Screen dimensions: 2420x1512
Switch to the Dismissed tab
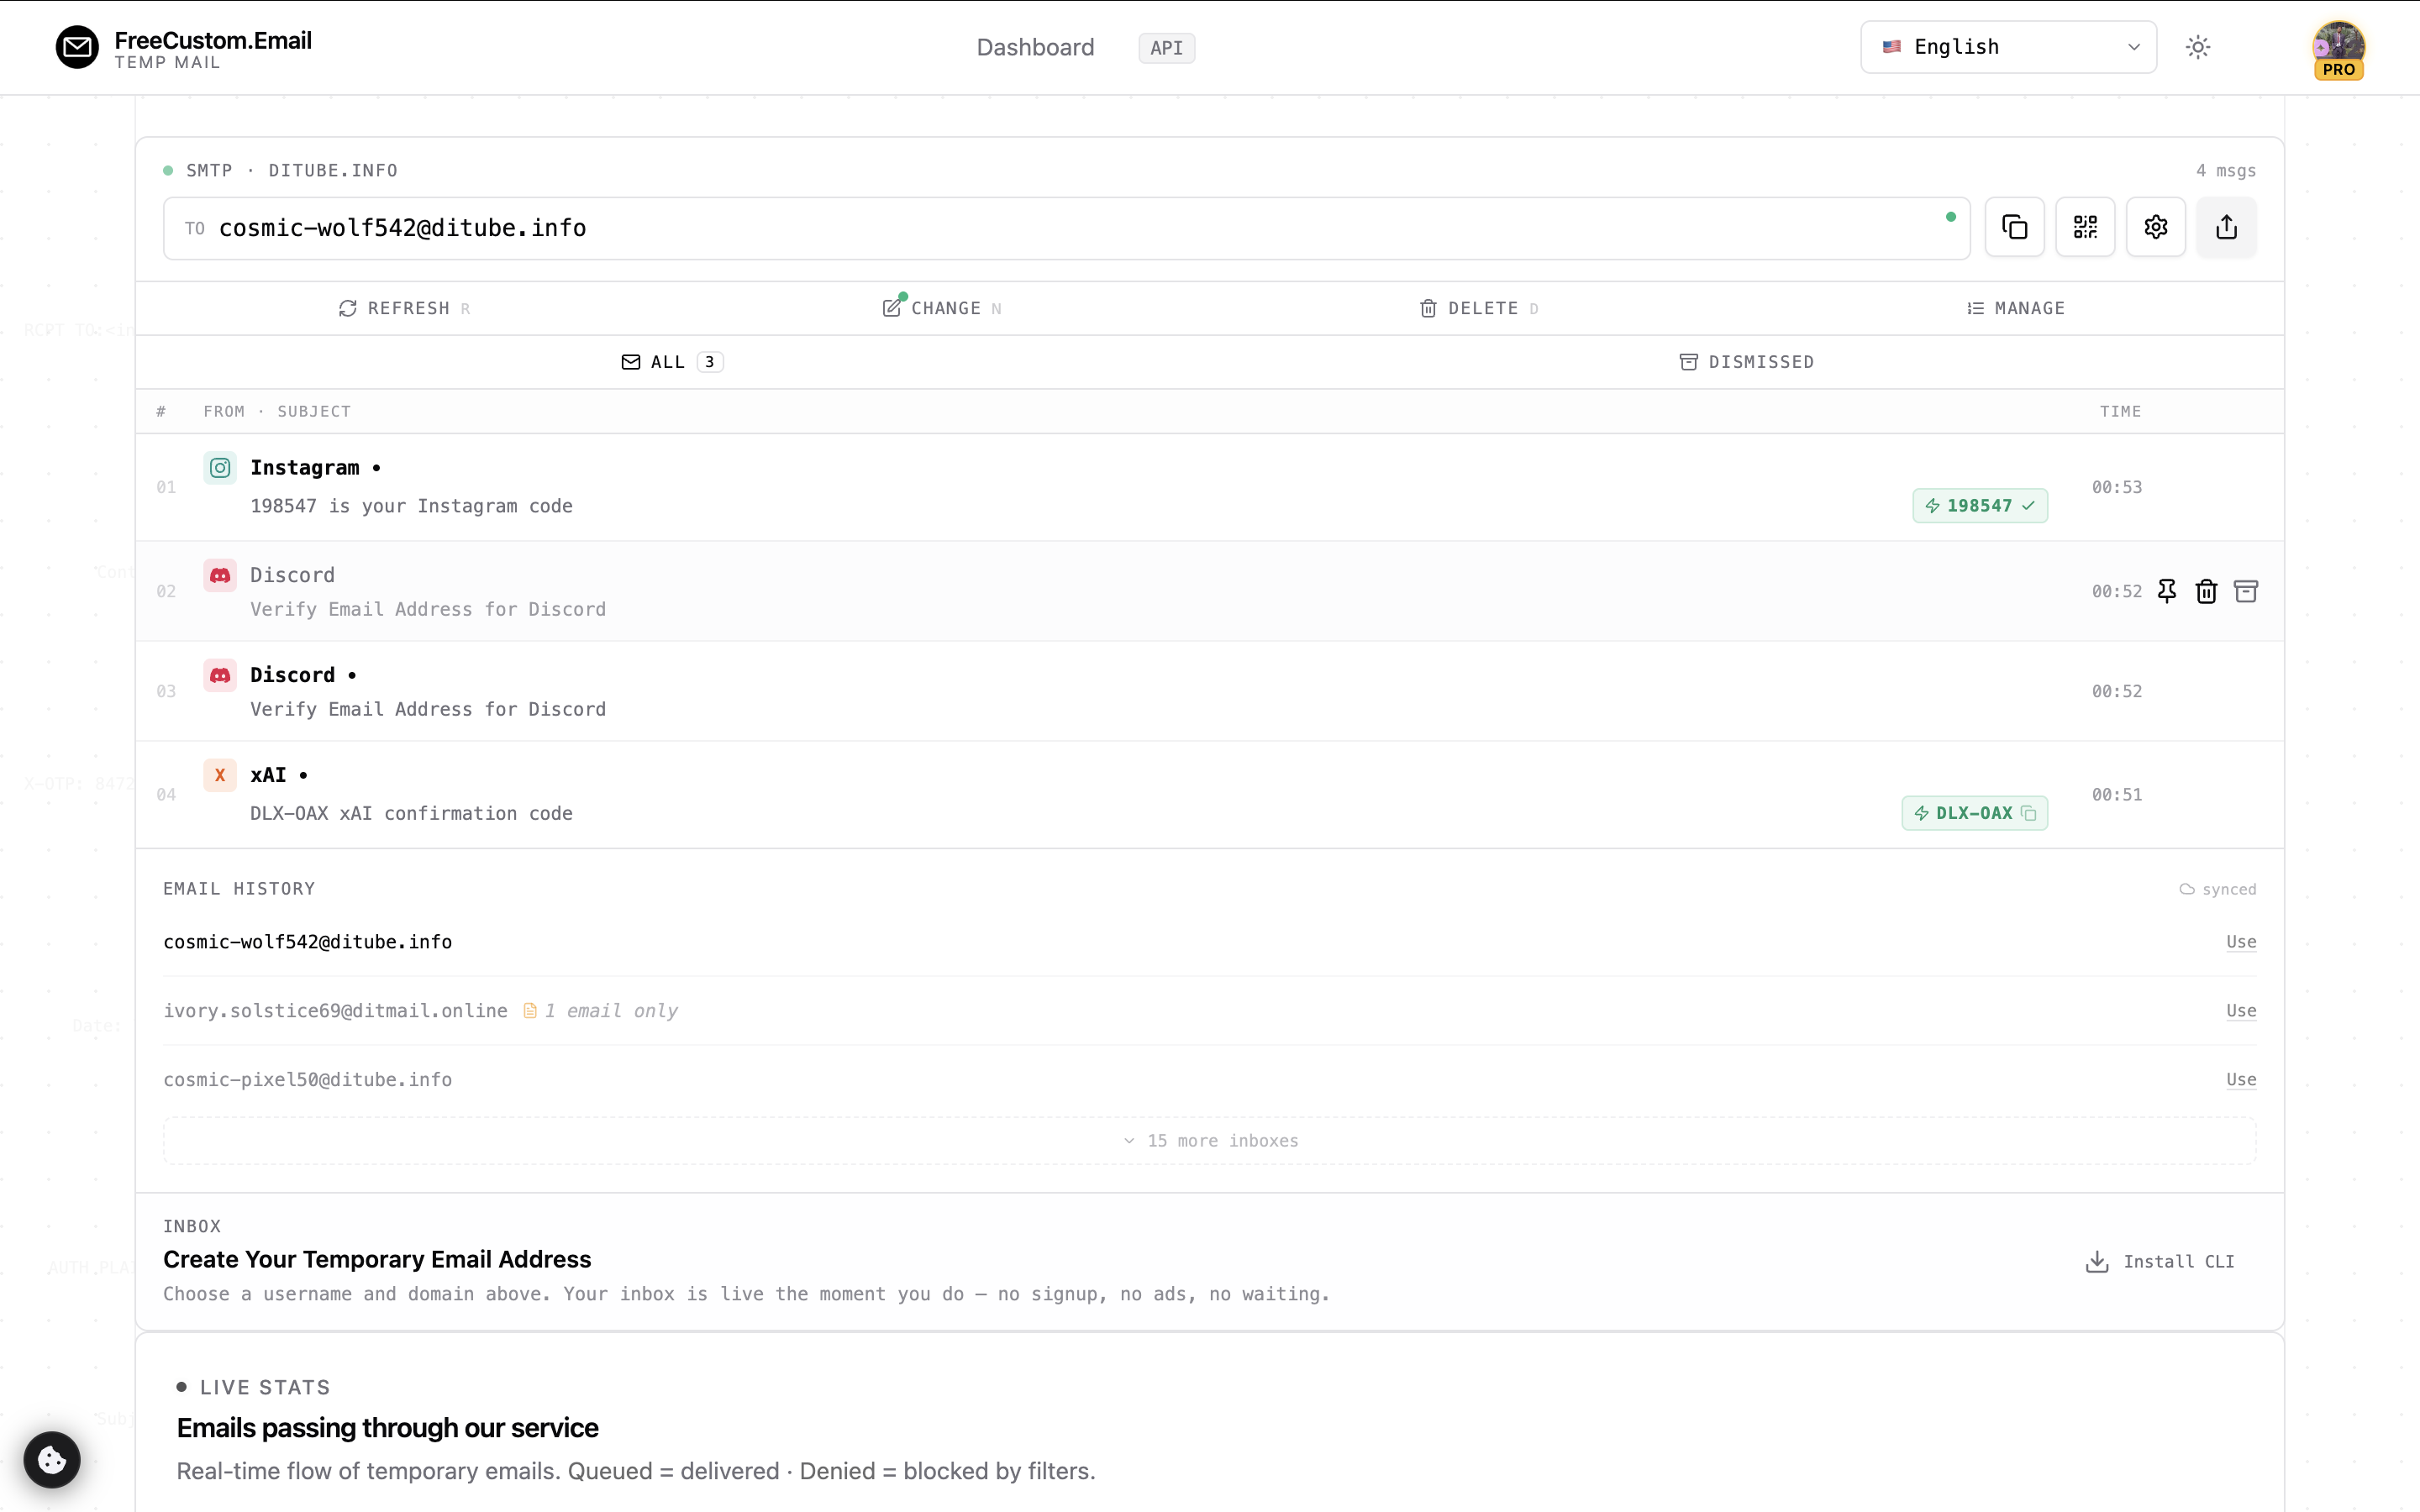pos(1747,361)
